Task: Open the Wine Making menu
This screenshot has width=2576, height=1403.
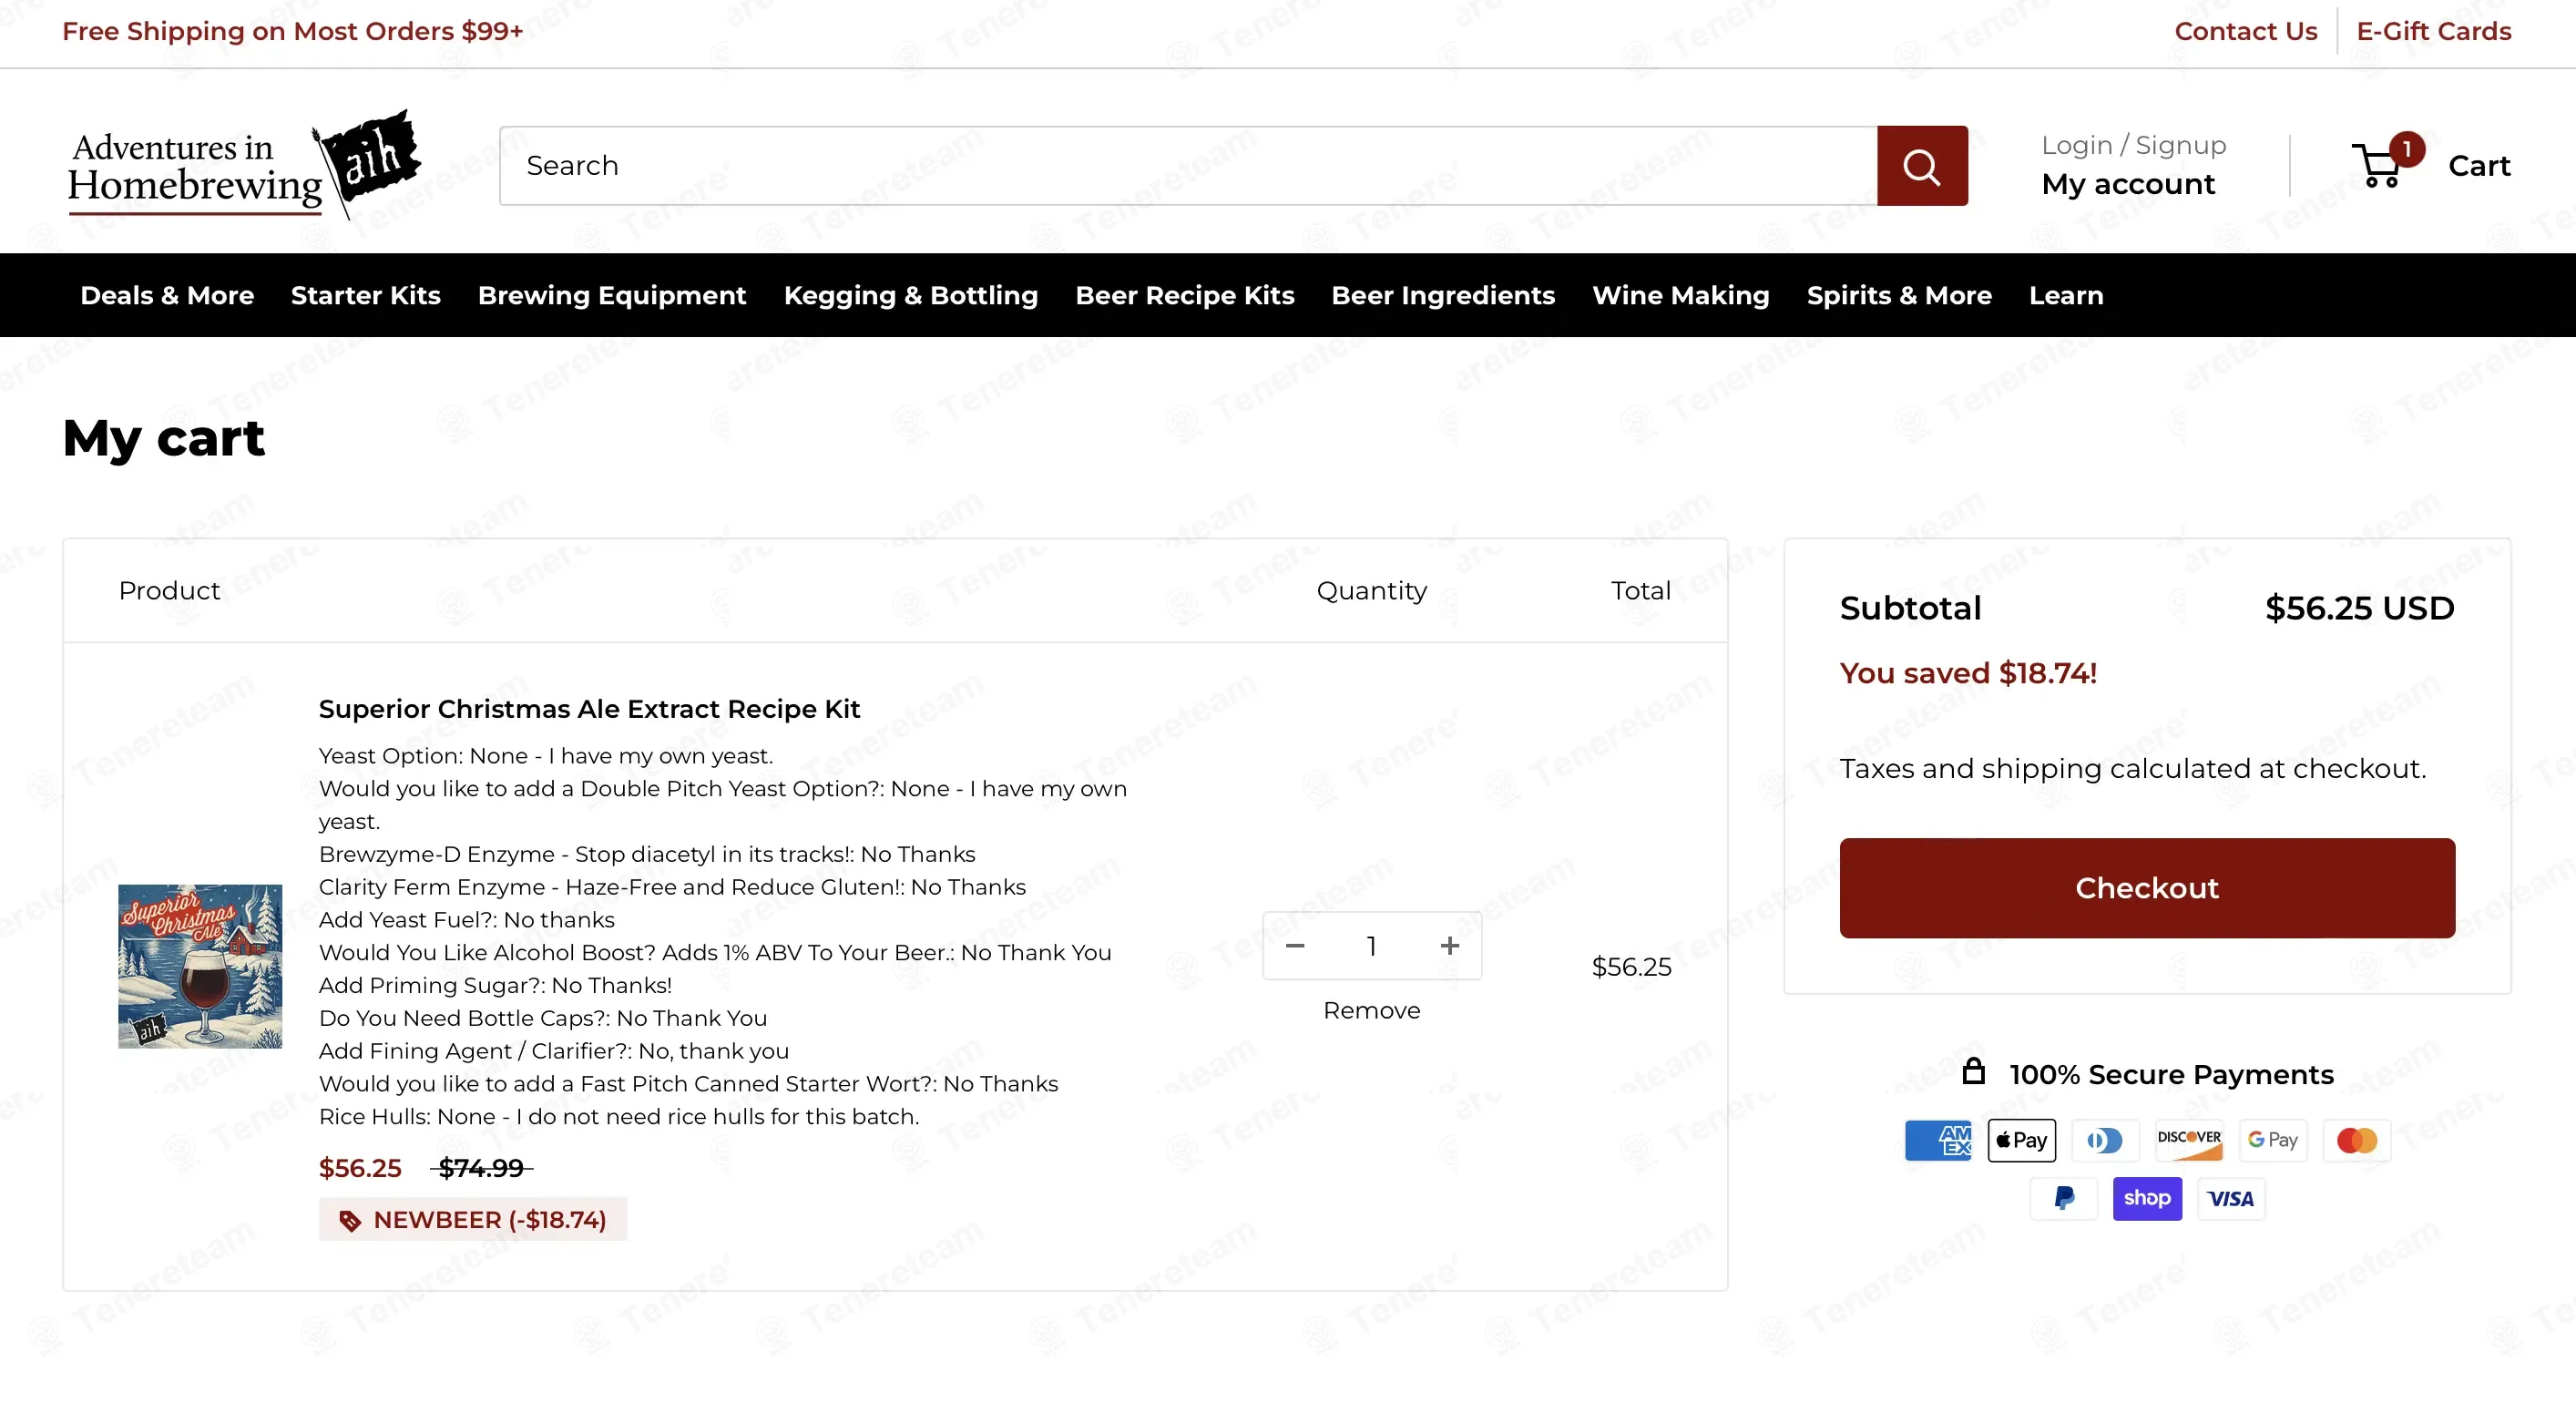Action: pyautogui.click(x=1681, y=295)
